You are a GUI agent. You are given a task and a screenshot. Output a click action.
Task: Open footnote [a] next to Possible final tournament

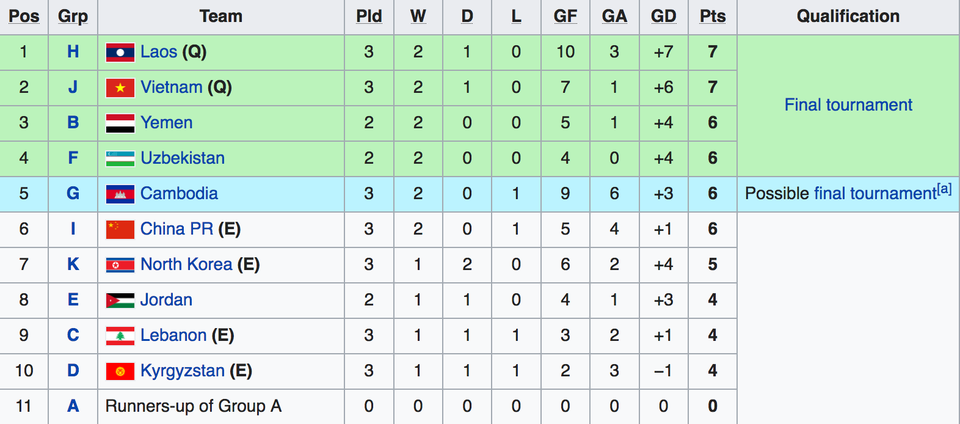[944, 190]
